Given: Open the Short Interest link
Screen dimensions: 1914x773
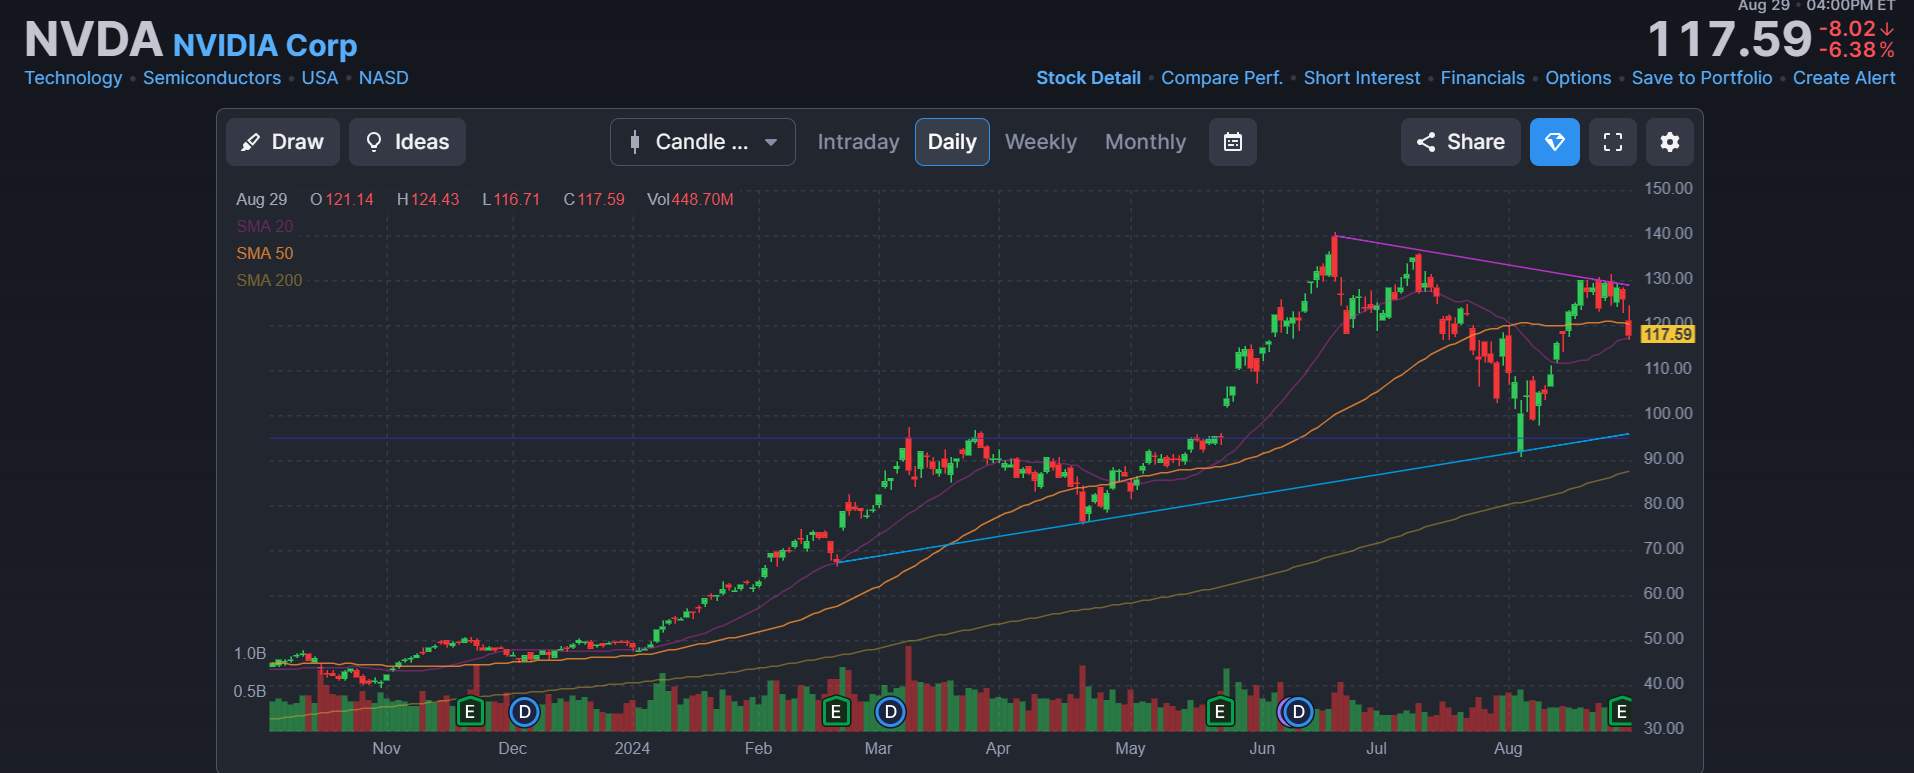Looking at the screenshot, I should 1362,78.
